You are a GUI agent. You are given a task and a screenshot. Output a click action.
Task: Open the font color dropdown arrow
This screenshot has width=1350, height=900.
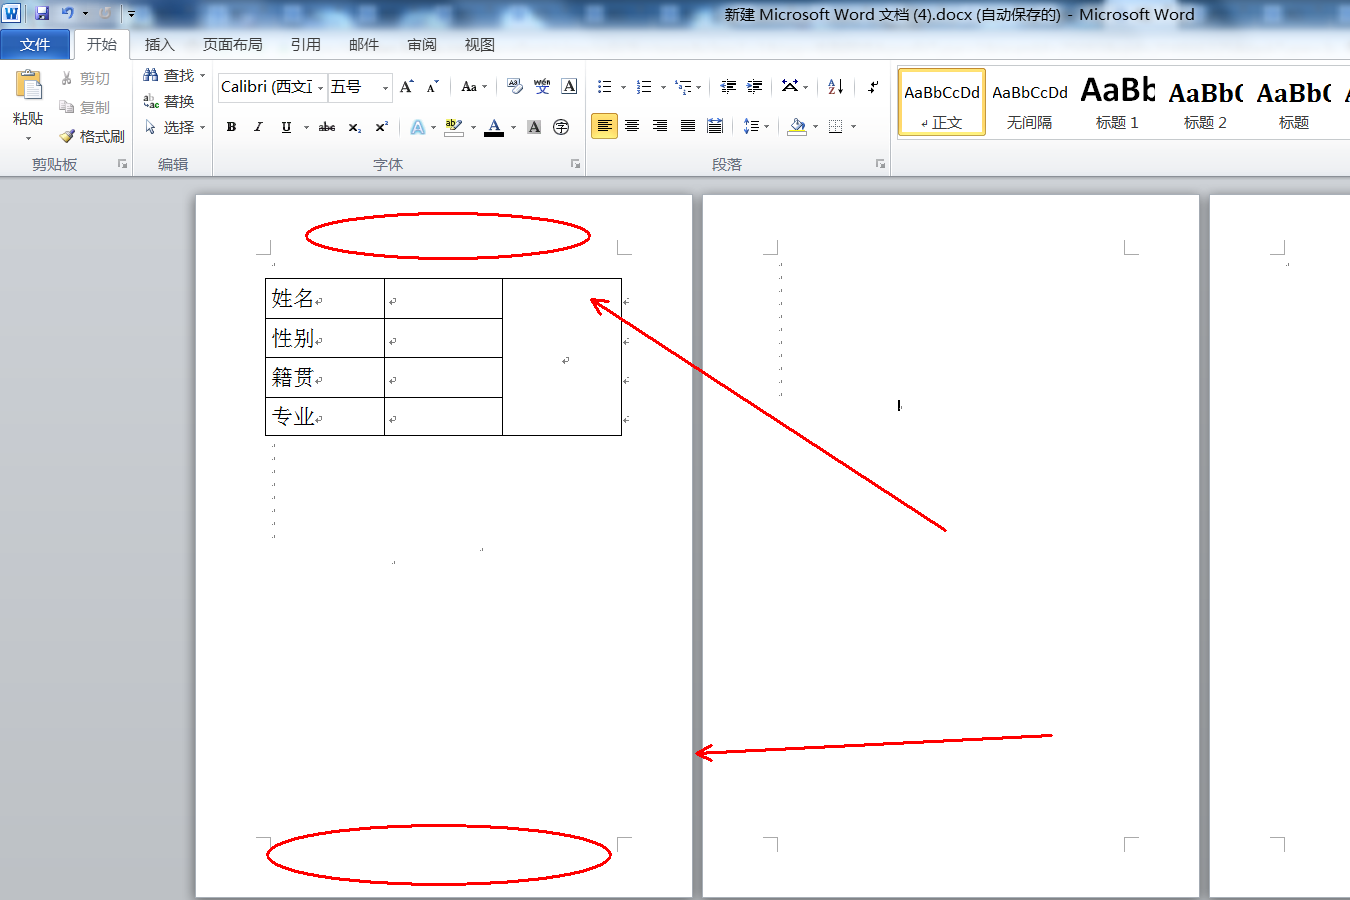(513, 127)
